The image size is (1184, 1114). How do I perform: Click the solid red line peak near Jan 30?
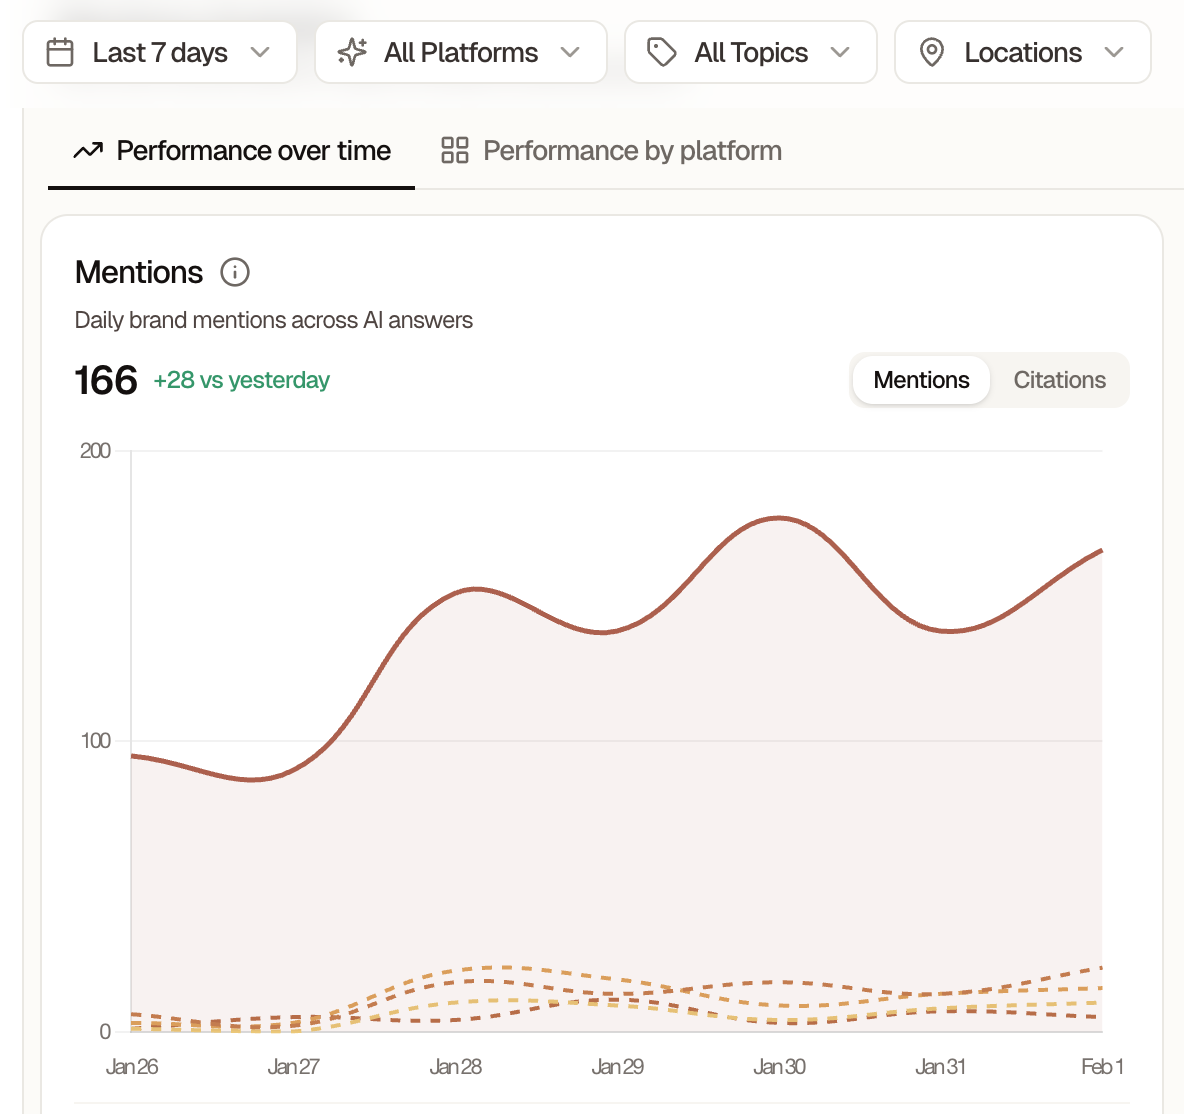[x=778, y=518]
